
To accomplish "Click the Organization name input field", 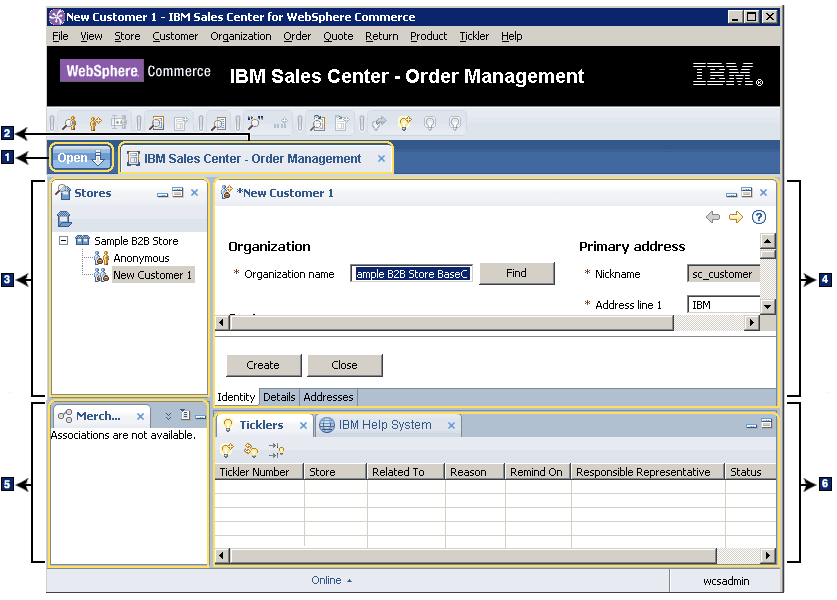I will coord(411,274).
